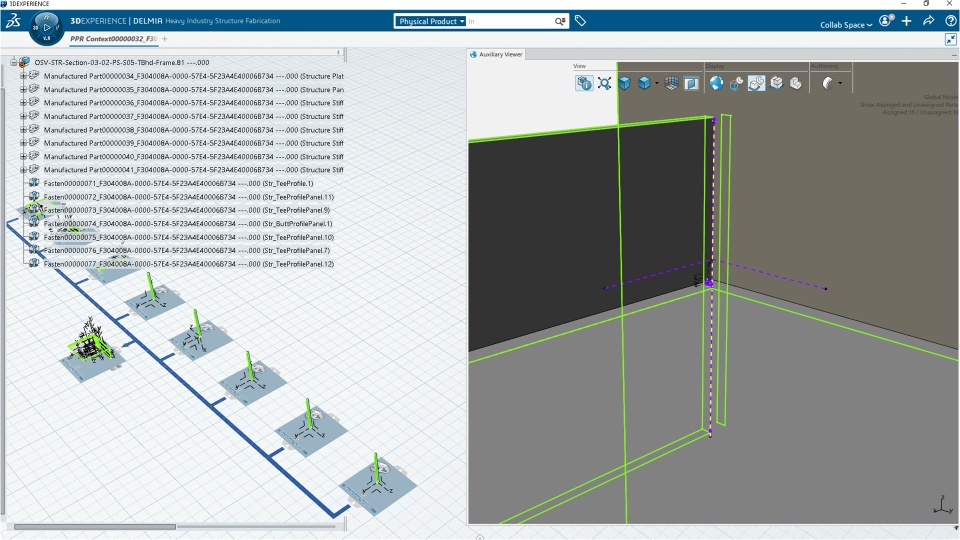This screenshot has height=540, width=960.
Task: Select the PPR Context00000032 tab
Action: click(x=113, y=39)
